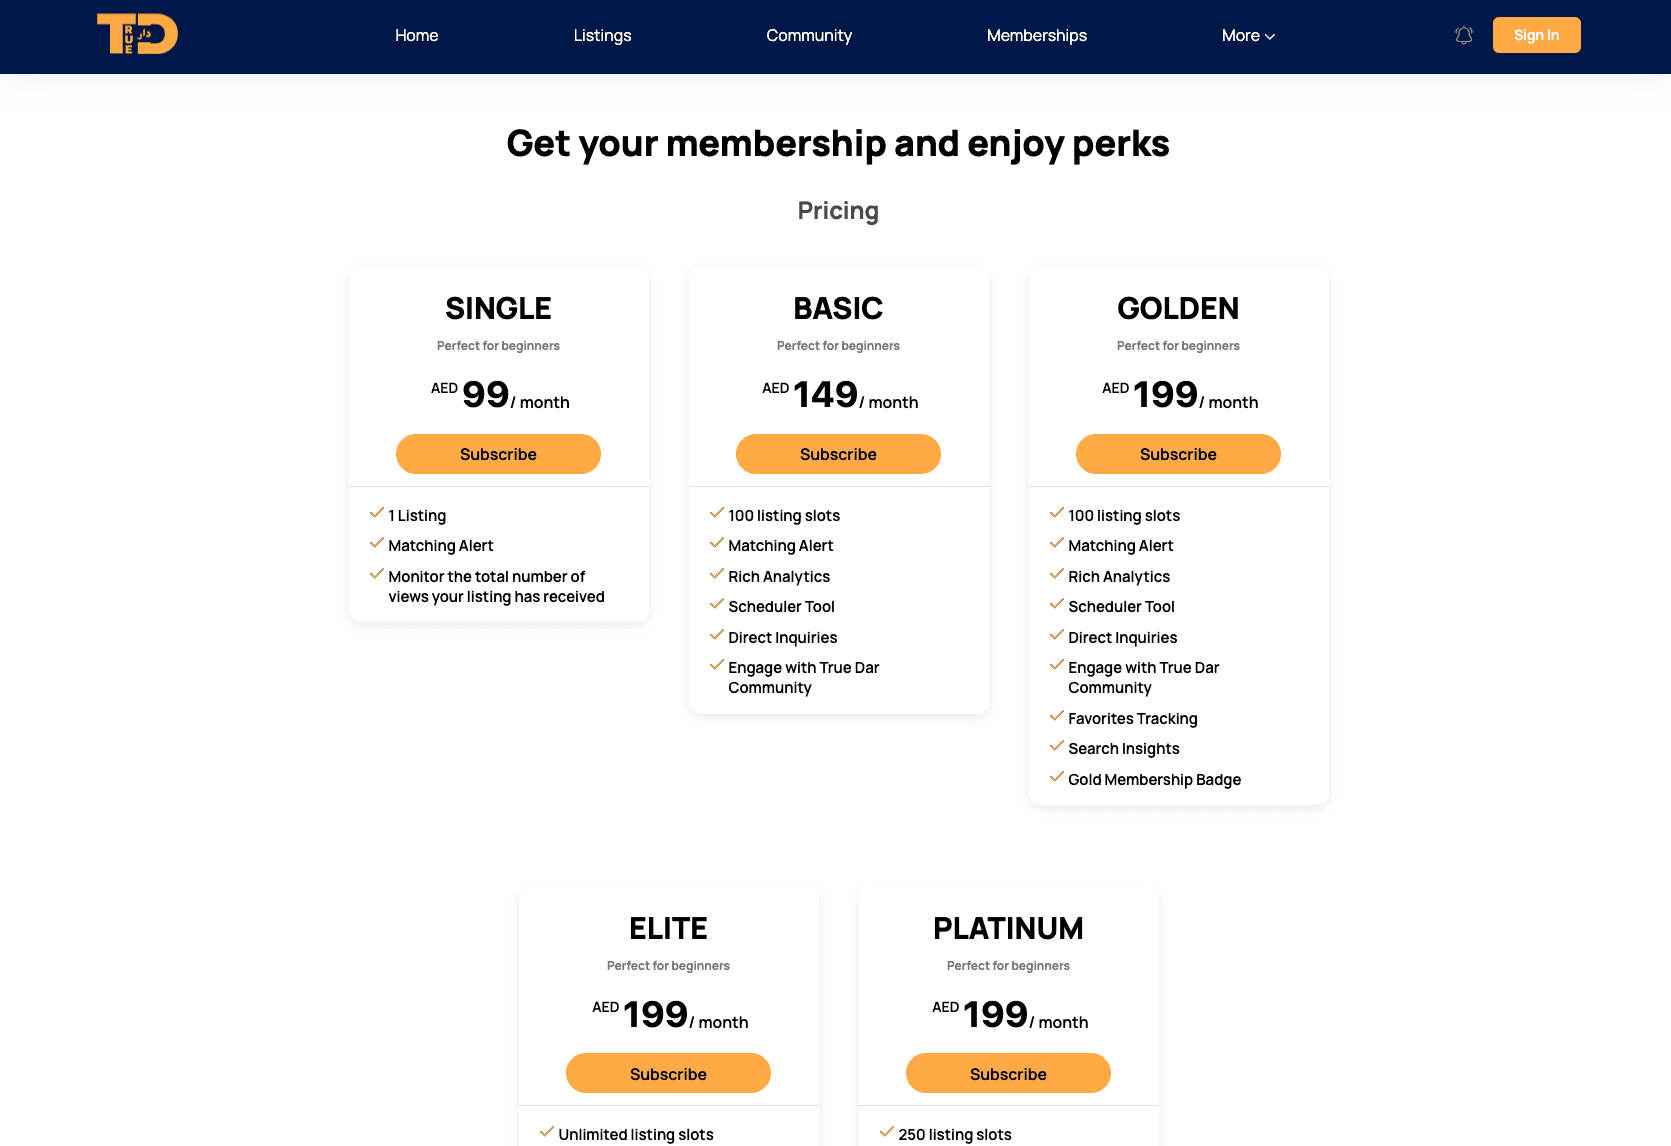1671x1146 pixels.
Task: Subscribe to the ELITE plan
Action: pyautogui.click(x=668, y=1073)
